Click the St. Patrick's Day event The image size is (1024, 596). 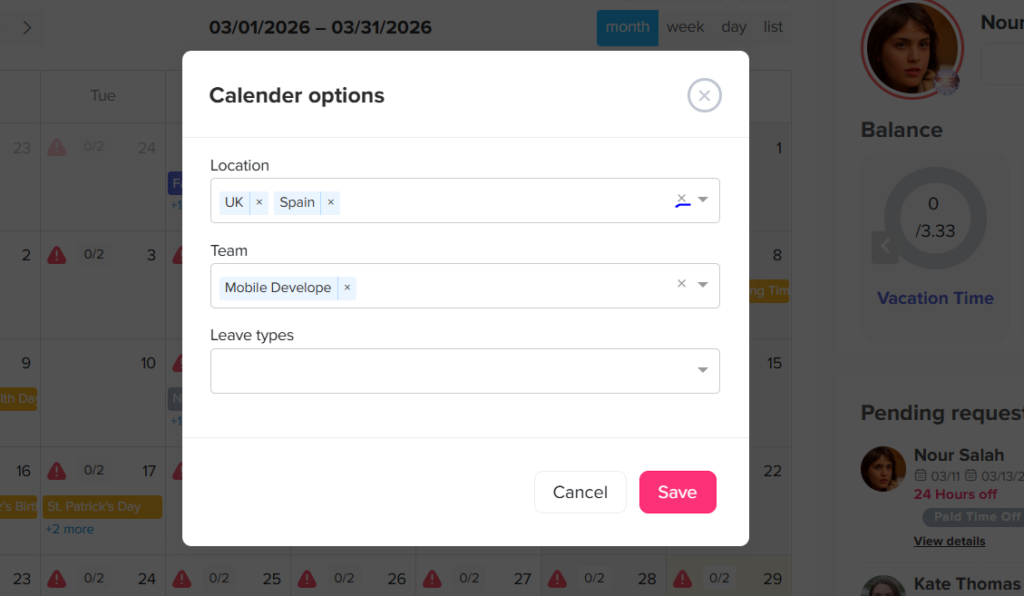pyautogui.click(x=102, y=506)
